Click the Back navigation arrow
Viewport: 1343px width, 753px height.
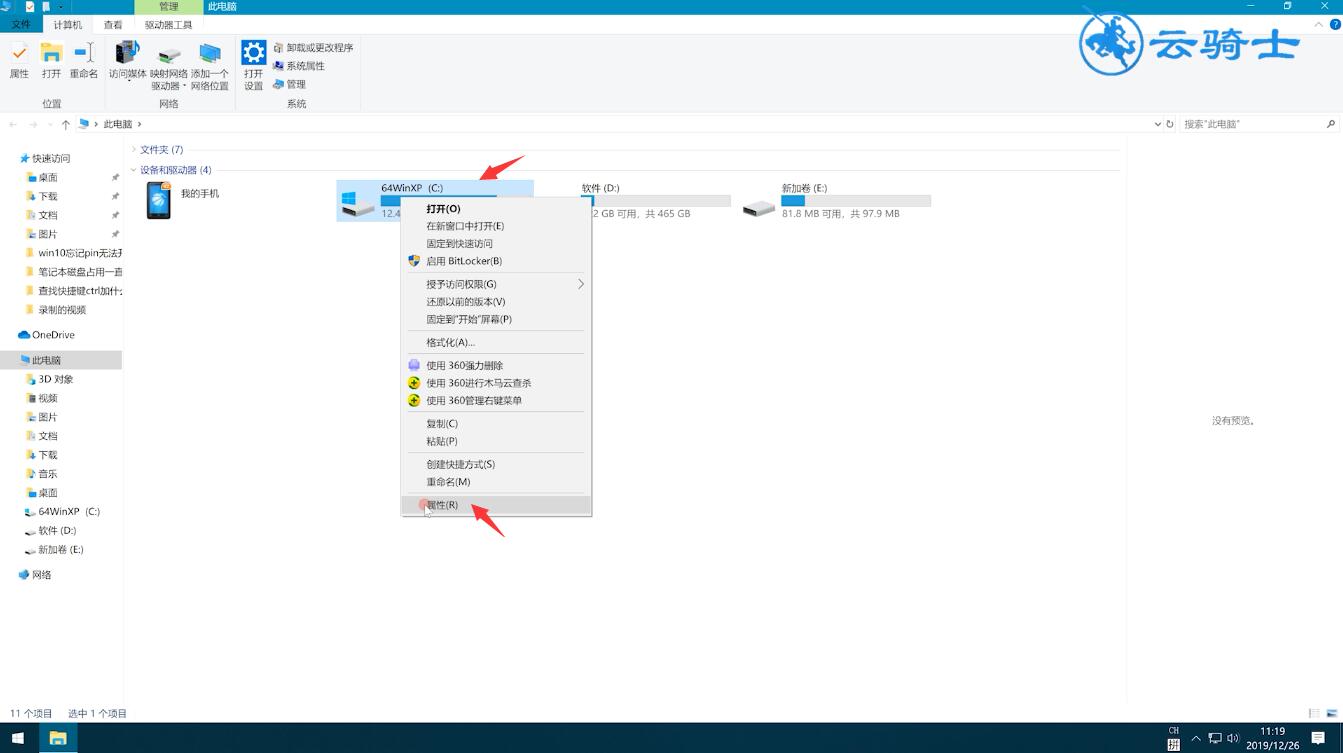13,124
